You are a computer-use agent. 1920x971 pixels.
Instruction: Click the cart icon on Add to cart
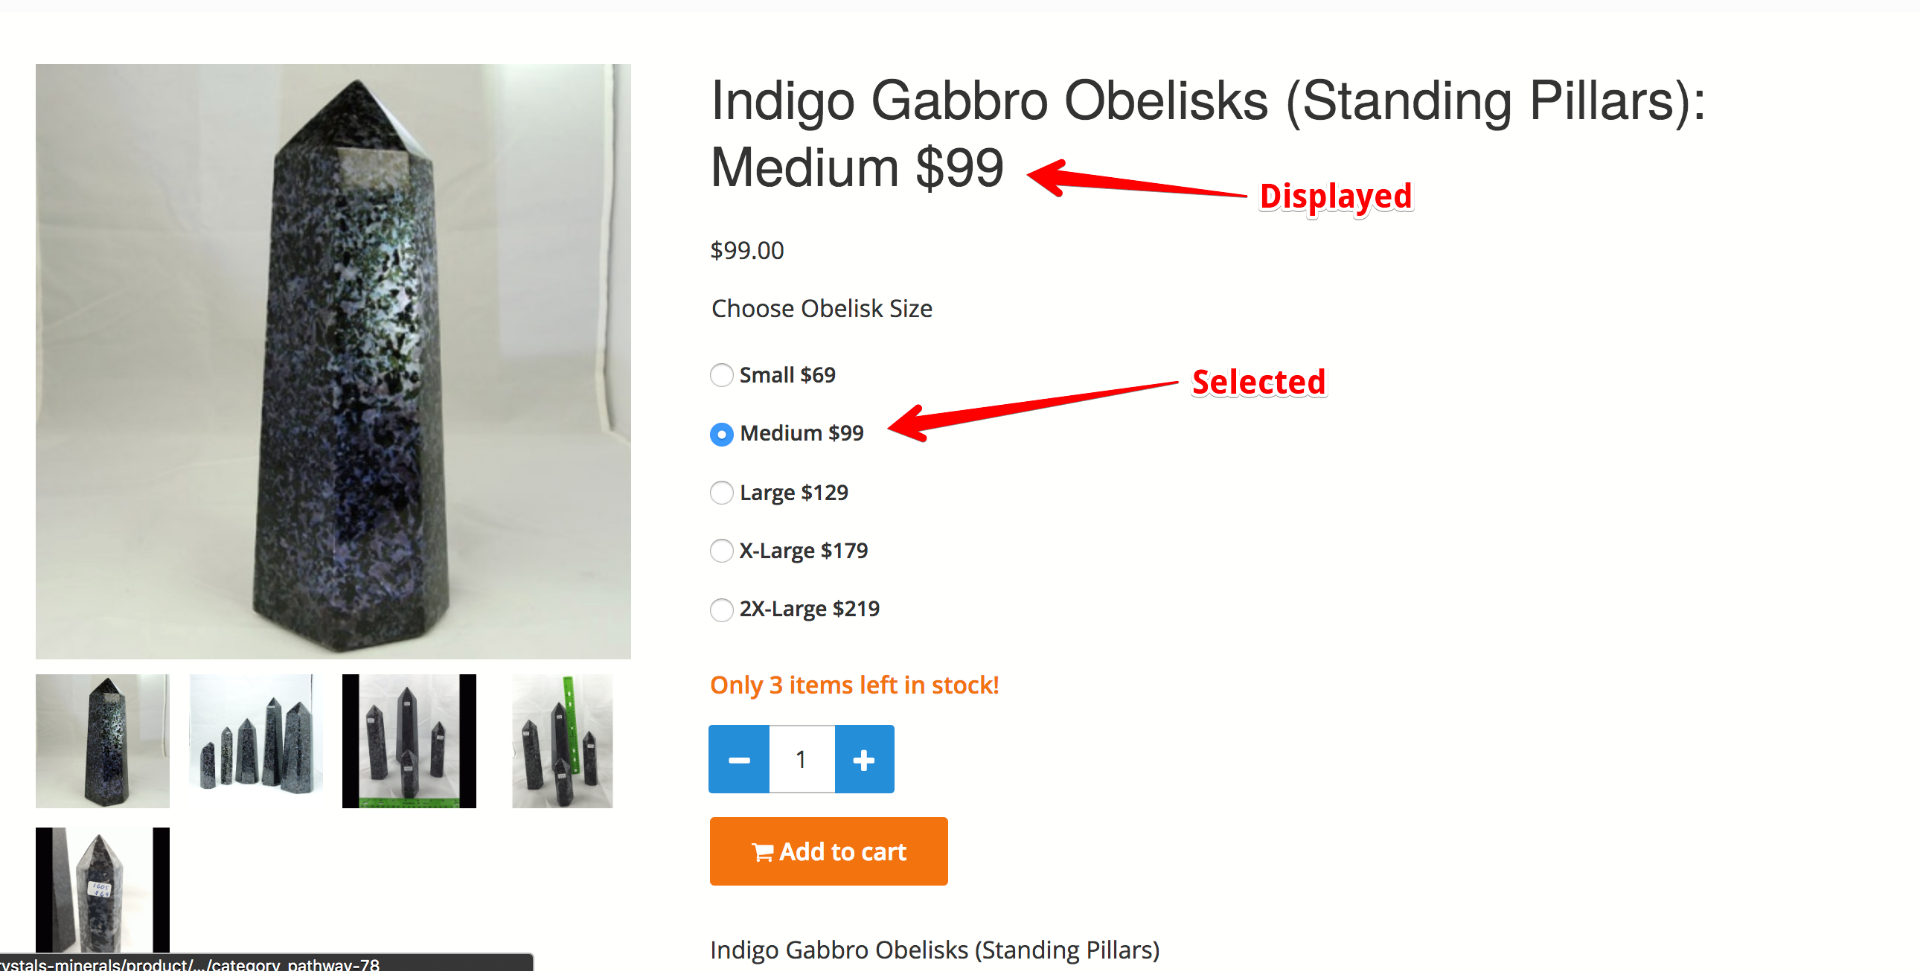[x=763, y=852]
